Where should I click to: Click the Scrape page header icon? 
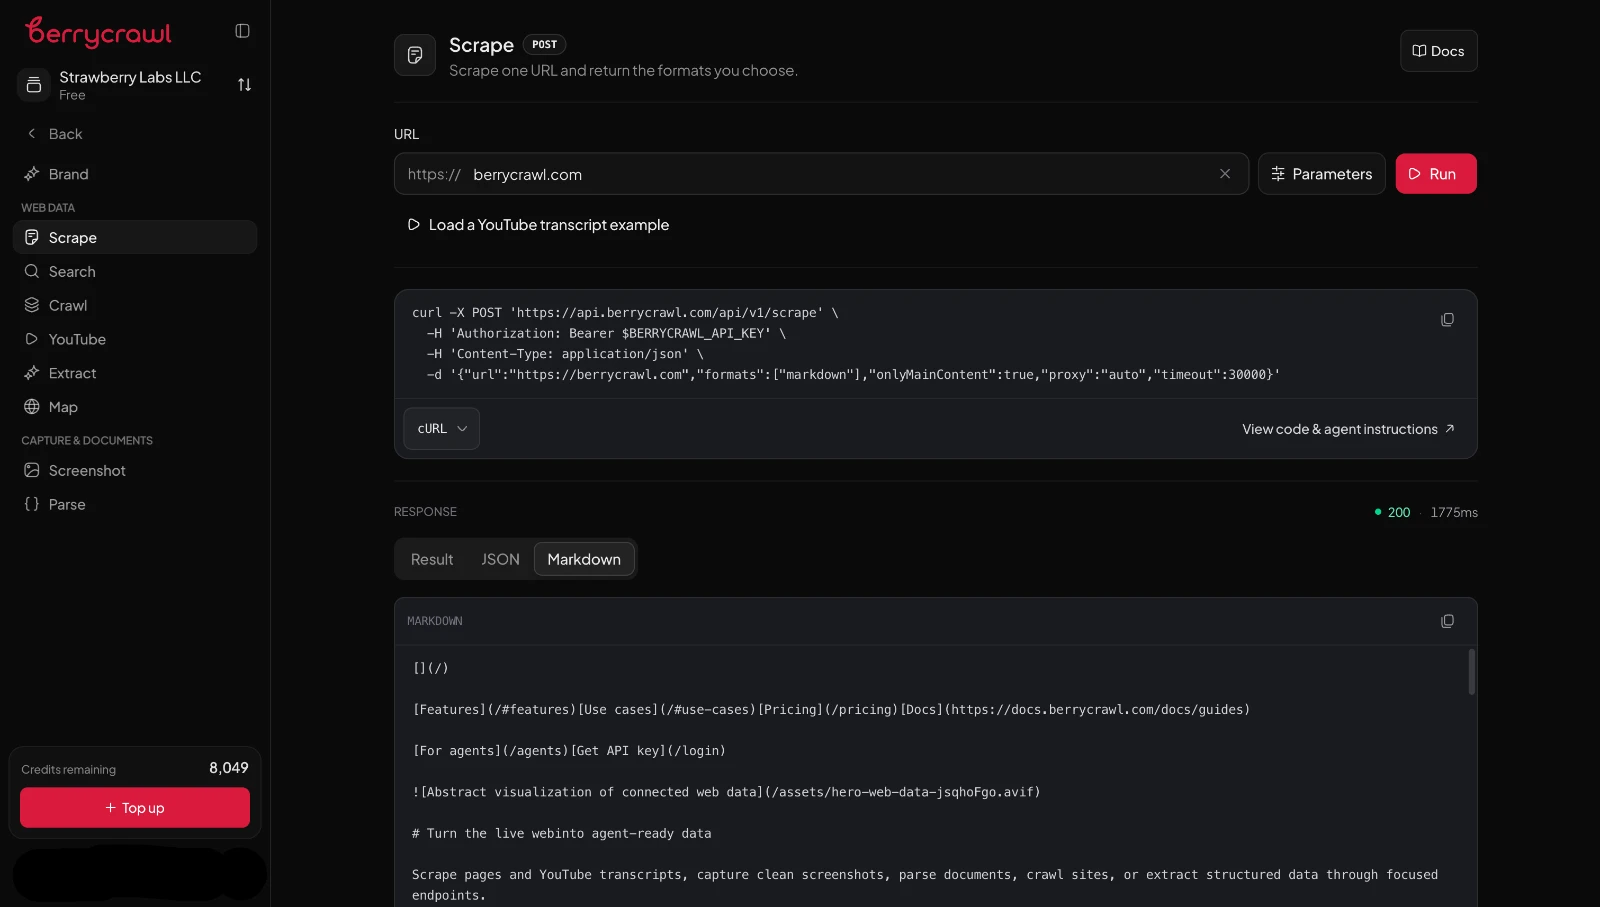point(415,55)
